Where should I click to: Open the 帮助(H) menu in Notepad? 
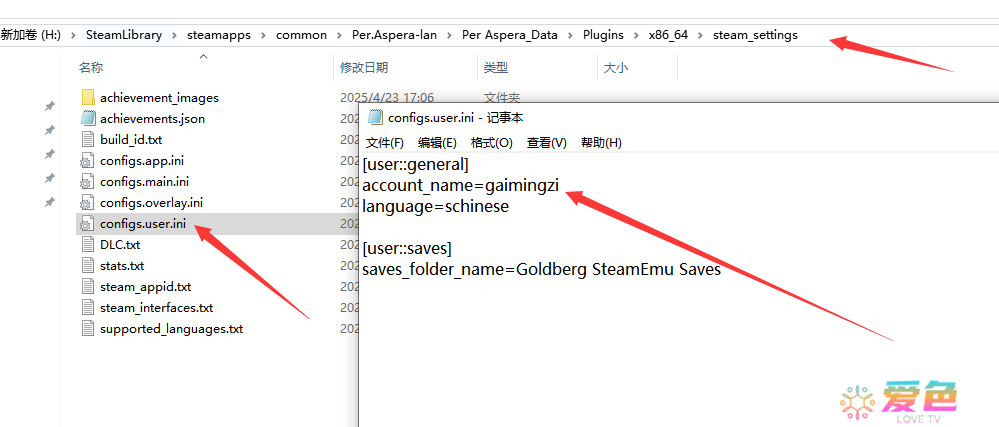[x=601, y=143]
